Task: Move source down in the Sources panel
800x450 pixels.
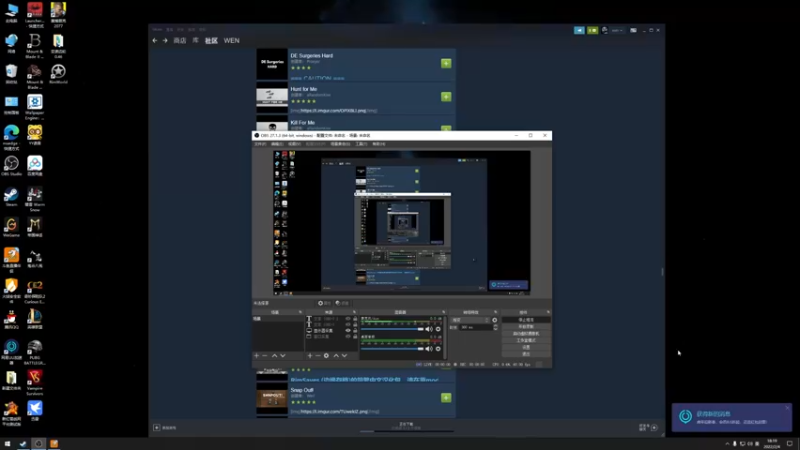Action: 344,356
